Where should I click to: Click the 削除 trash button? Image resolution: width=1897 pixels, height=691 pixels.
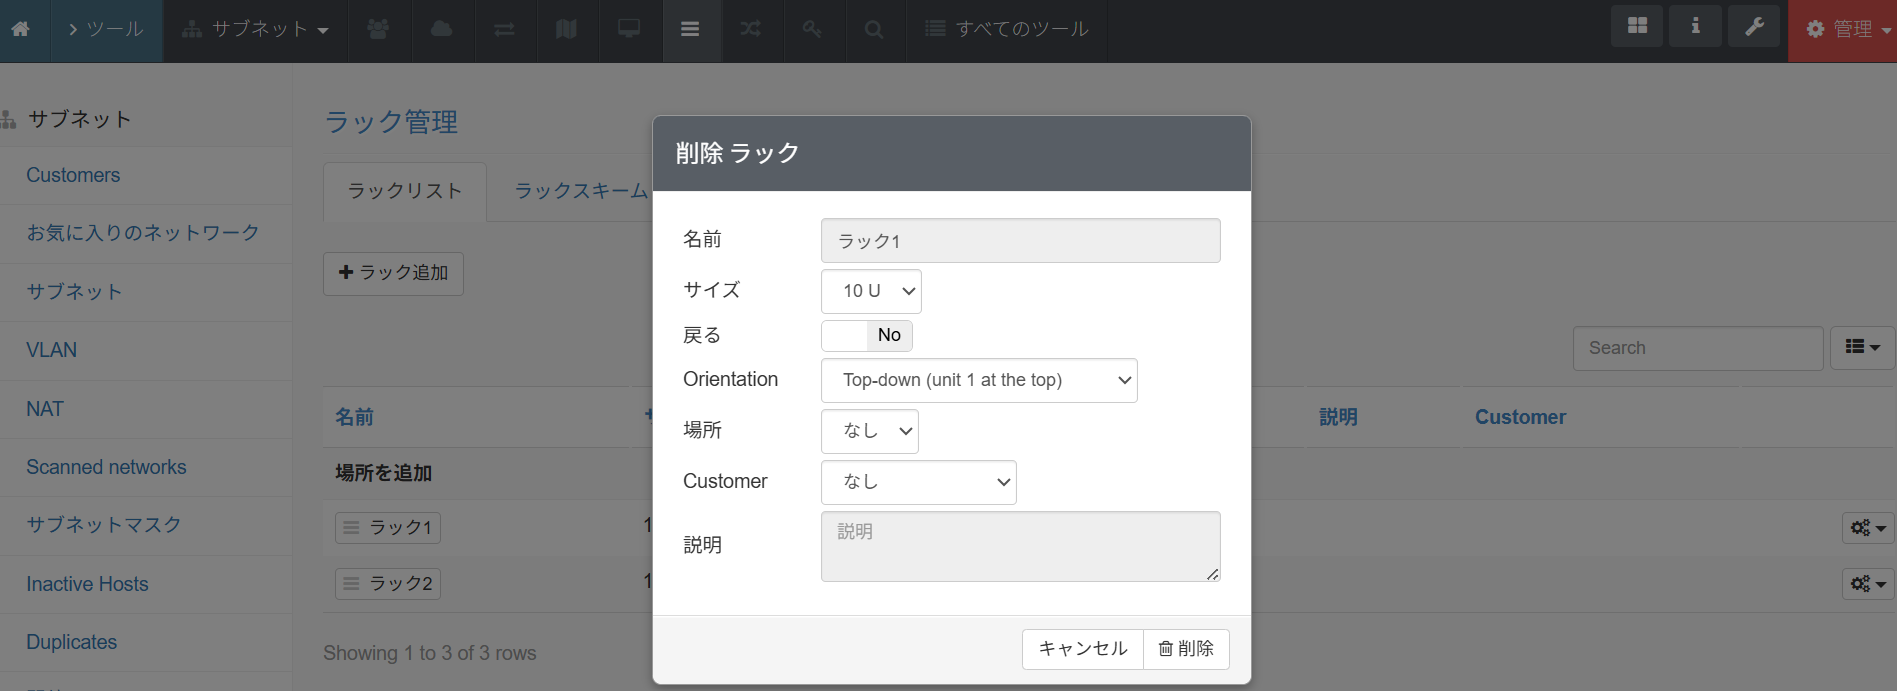[1186, 649]
